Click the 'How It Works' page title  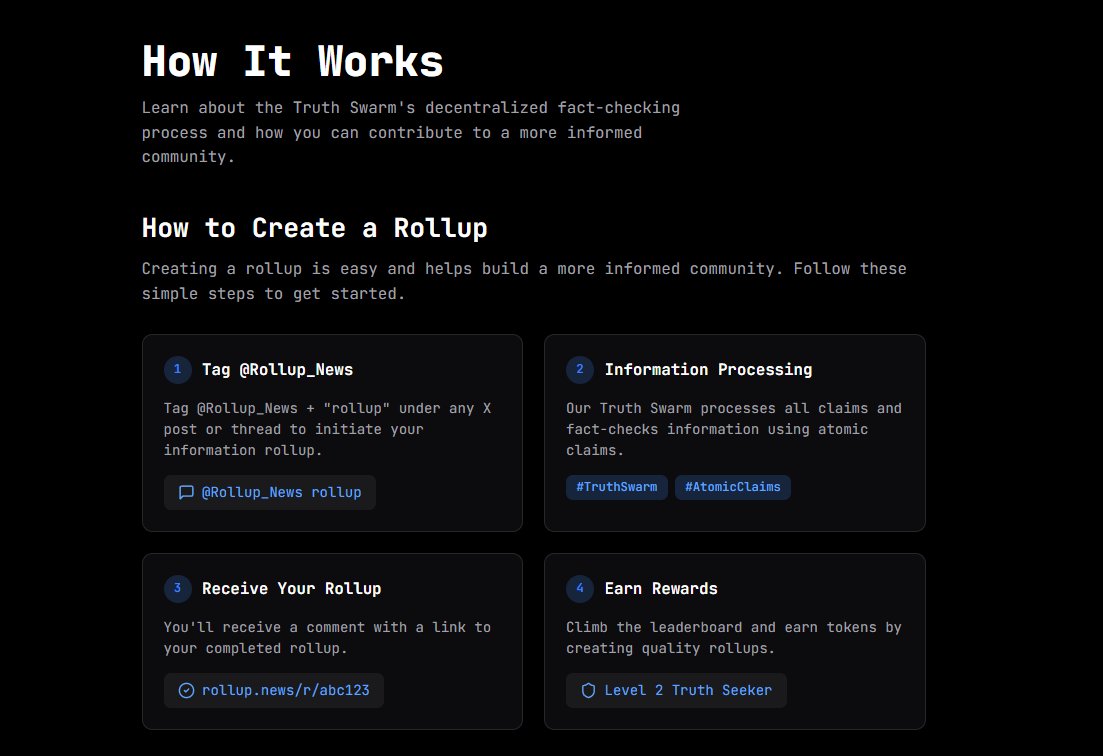[x=293, y=61]
